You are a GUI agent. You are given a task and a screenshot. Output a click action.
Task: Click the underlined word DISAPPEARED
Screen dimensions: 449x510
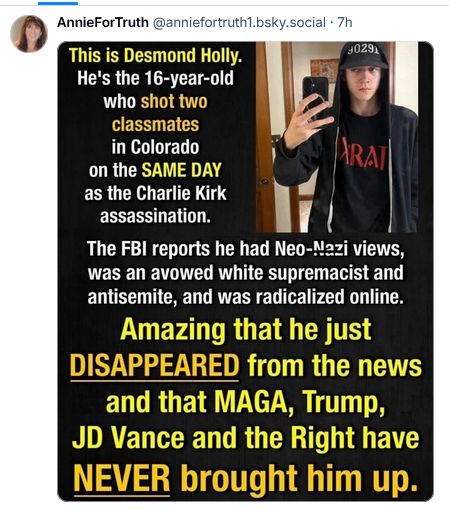pos(155,366)
